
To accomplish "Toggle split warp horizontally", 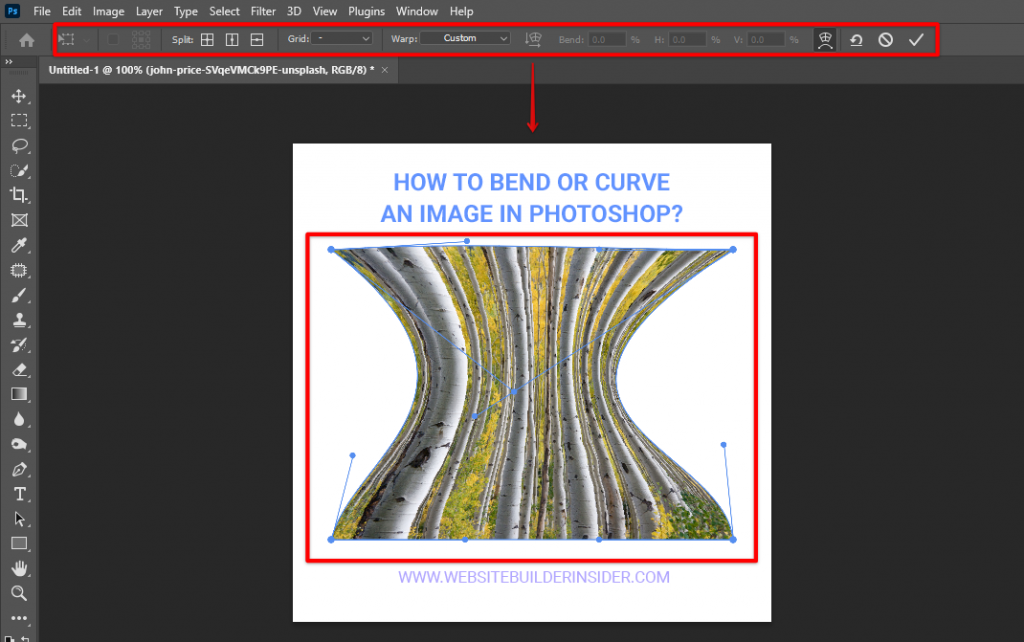I will point(256,38).
